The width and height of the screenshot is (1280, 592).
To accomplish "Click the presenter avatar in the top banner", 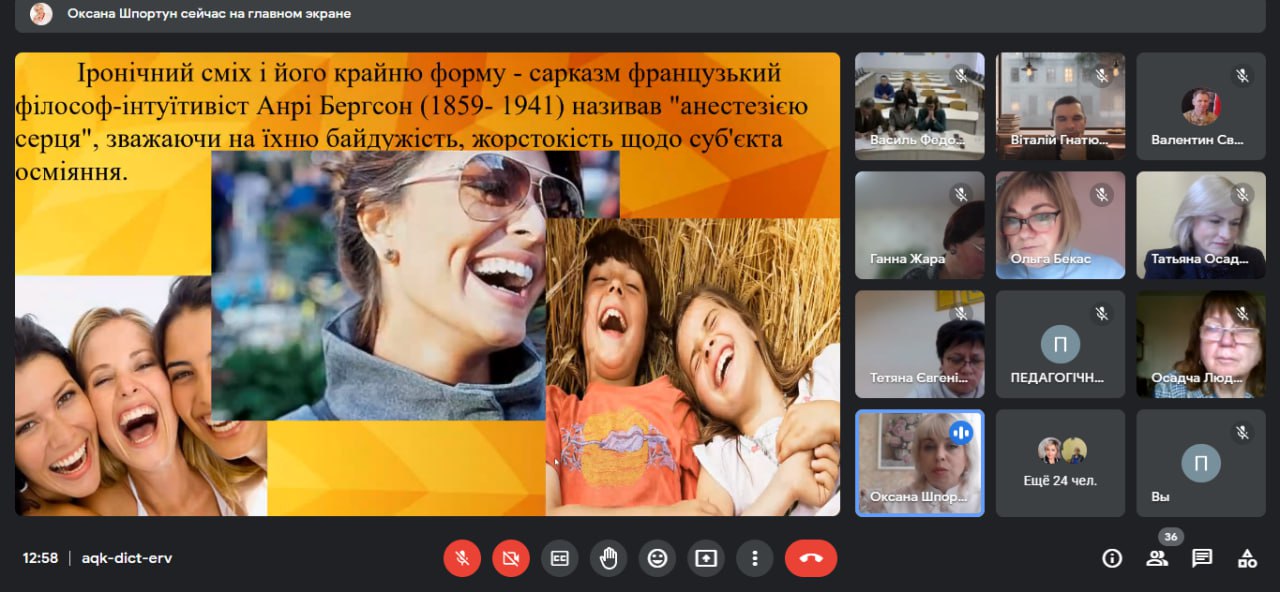I will 41,14.
